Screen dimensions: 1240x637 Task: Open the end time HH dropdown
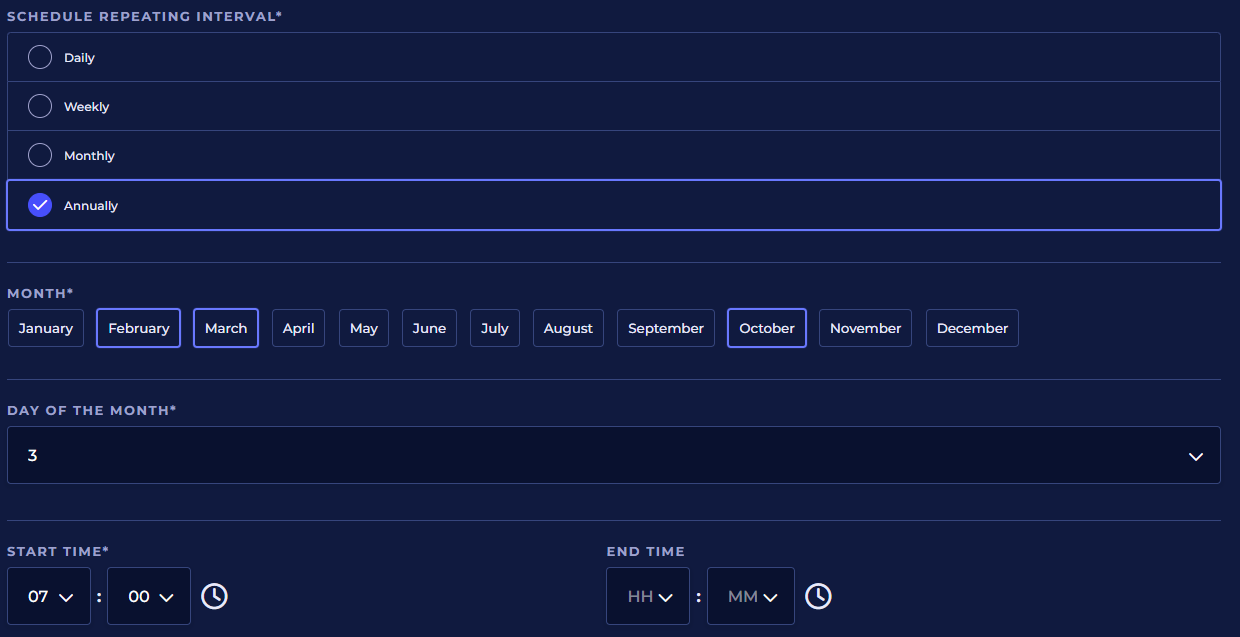[648, 597]
